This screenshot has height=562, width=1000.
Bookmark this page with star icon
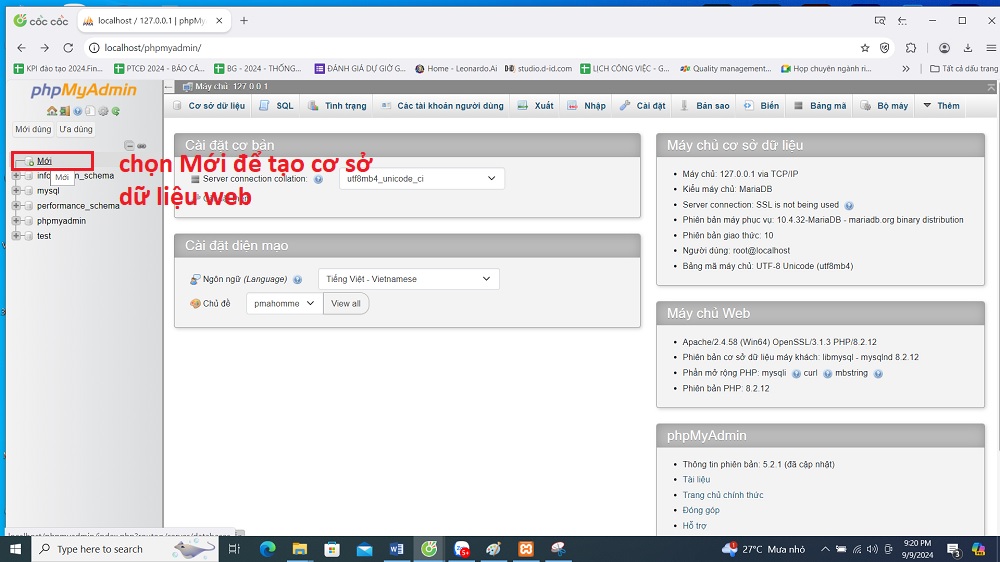click(x=865, y=48)
